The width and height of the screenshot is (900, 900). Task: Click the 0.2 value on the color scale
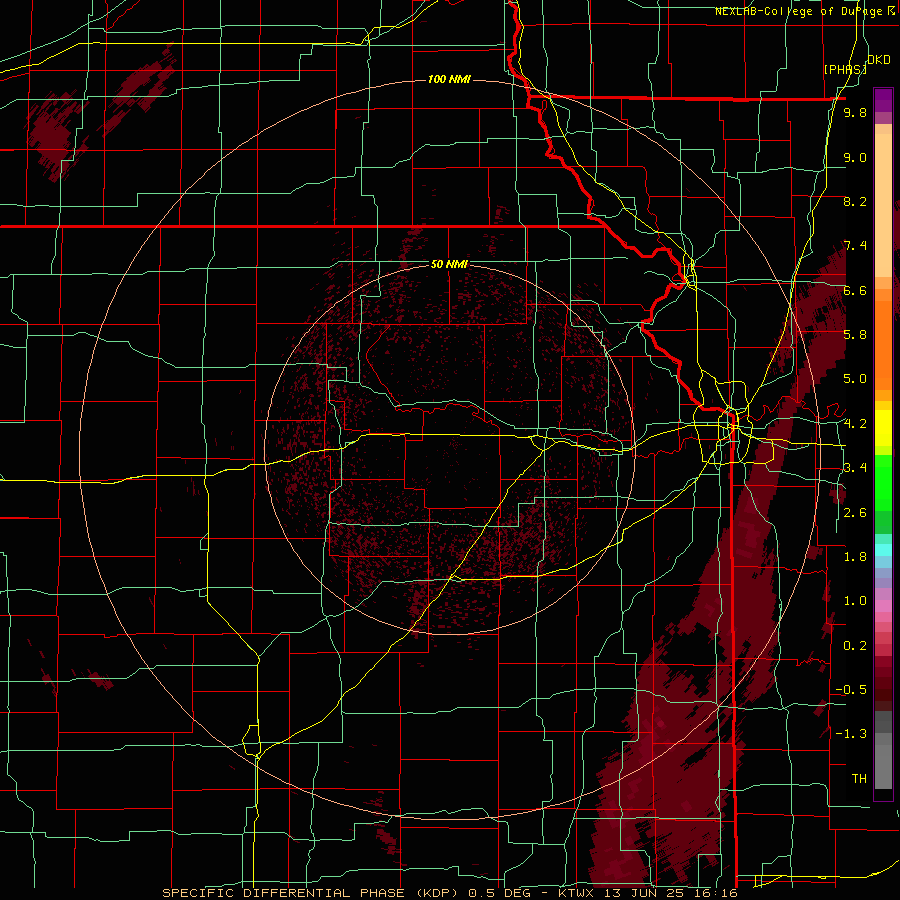pos(855,646)
